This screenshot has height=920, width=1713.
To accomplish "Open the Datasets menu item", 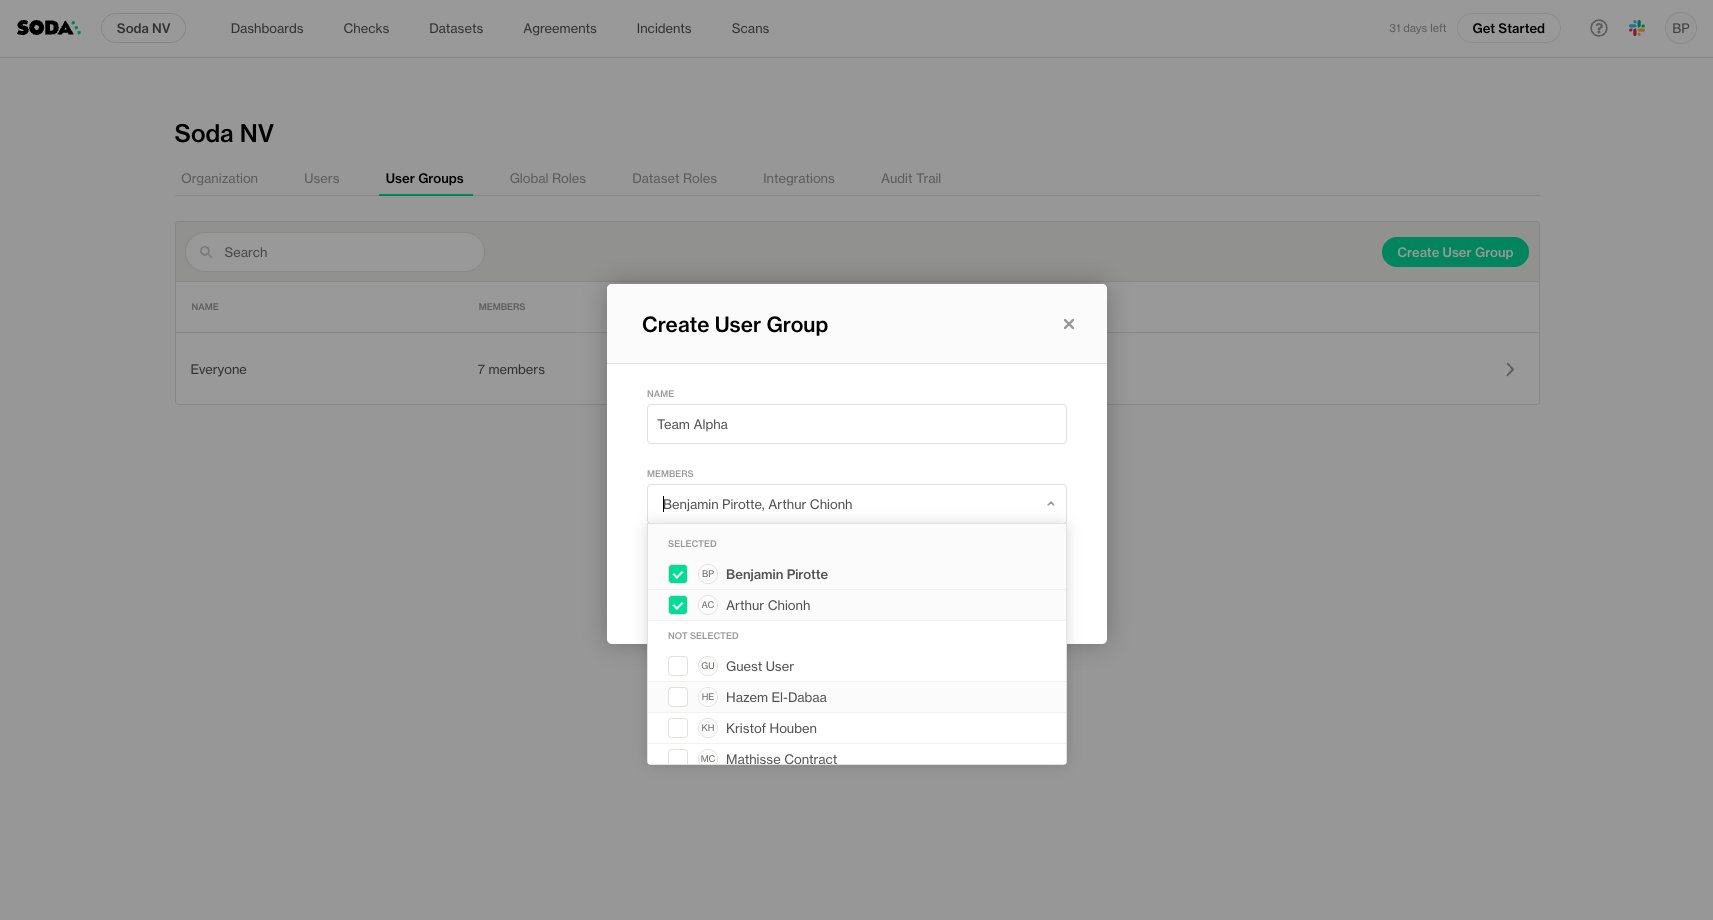I will [x=456, y=28].
